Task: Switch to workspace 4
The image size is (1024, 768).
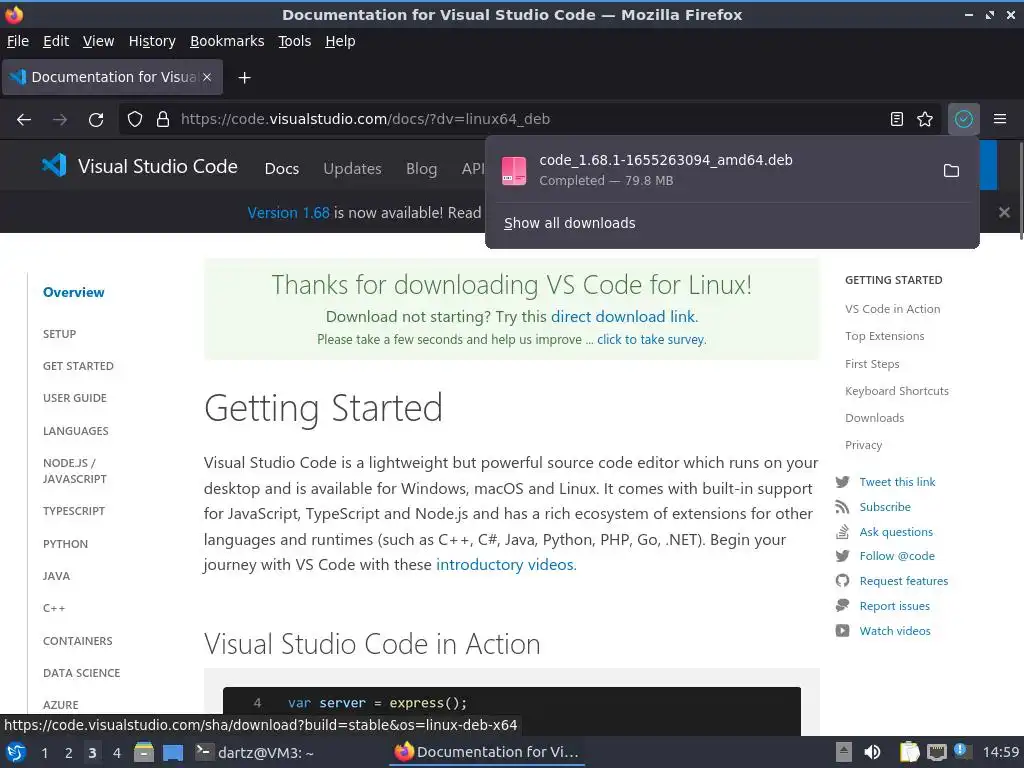Action: 117,753
